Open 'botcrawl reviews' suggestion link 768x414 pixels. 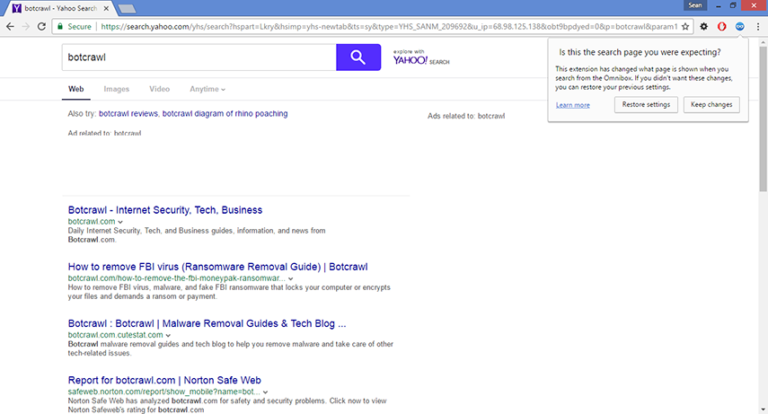coord(128,114)
